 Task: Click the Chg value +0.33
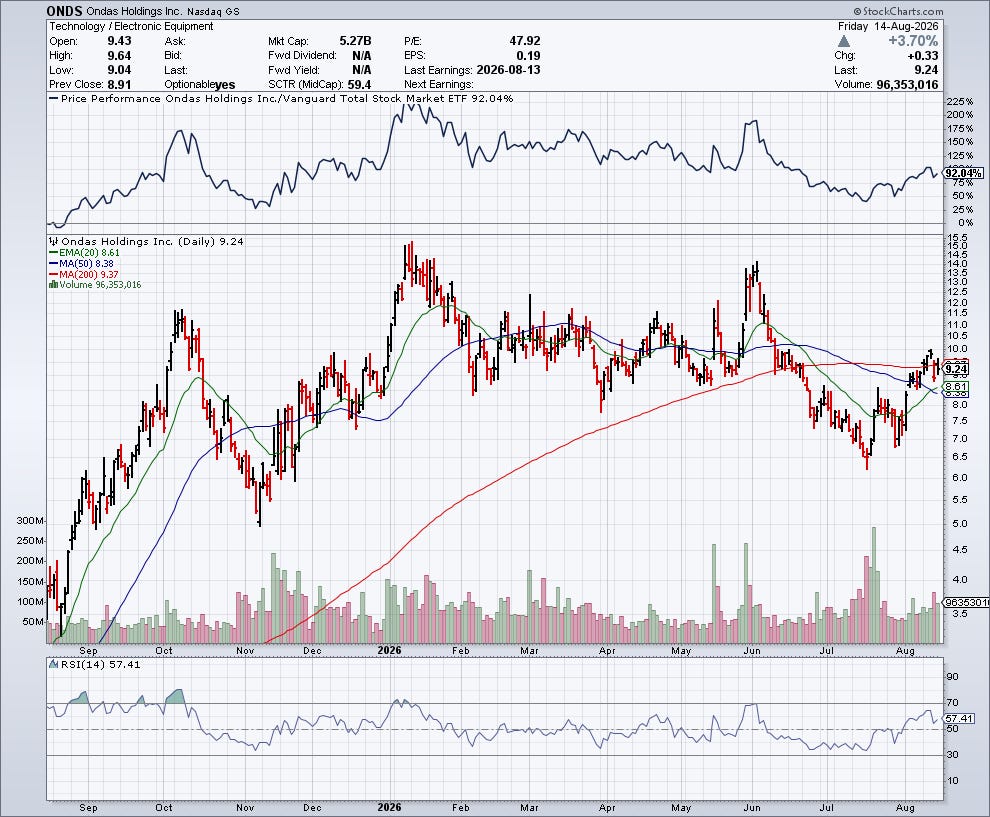(922, 56)
